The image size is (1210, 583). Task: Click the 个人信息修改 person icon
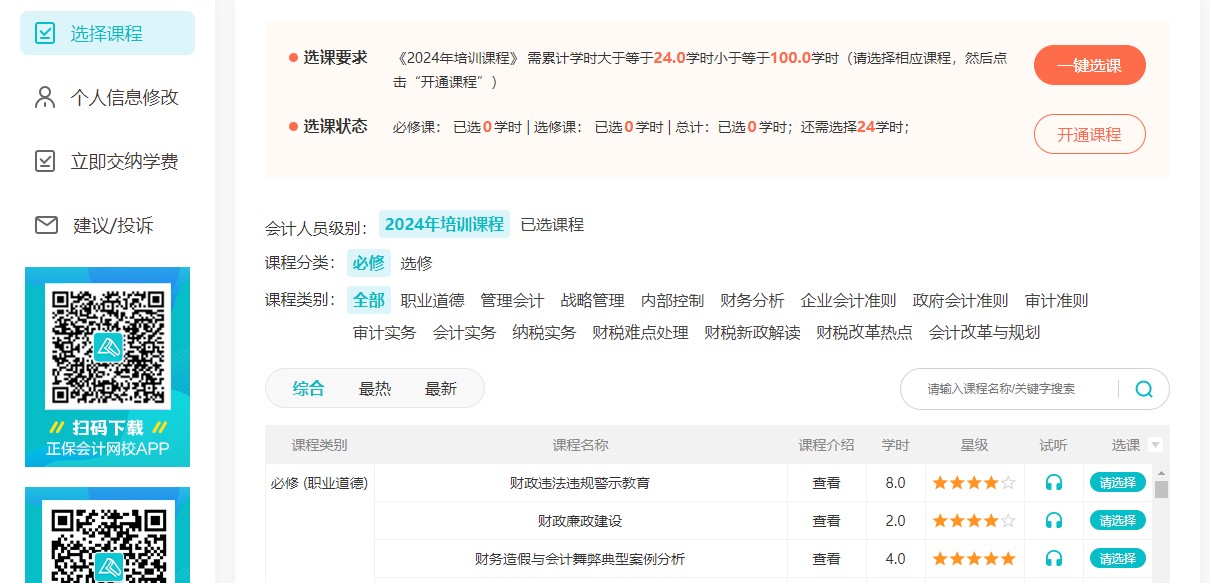click(x=45, y=97)
